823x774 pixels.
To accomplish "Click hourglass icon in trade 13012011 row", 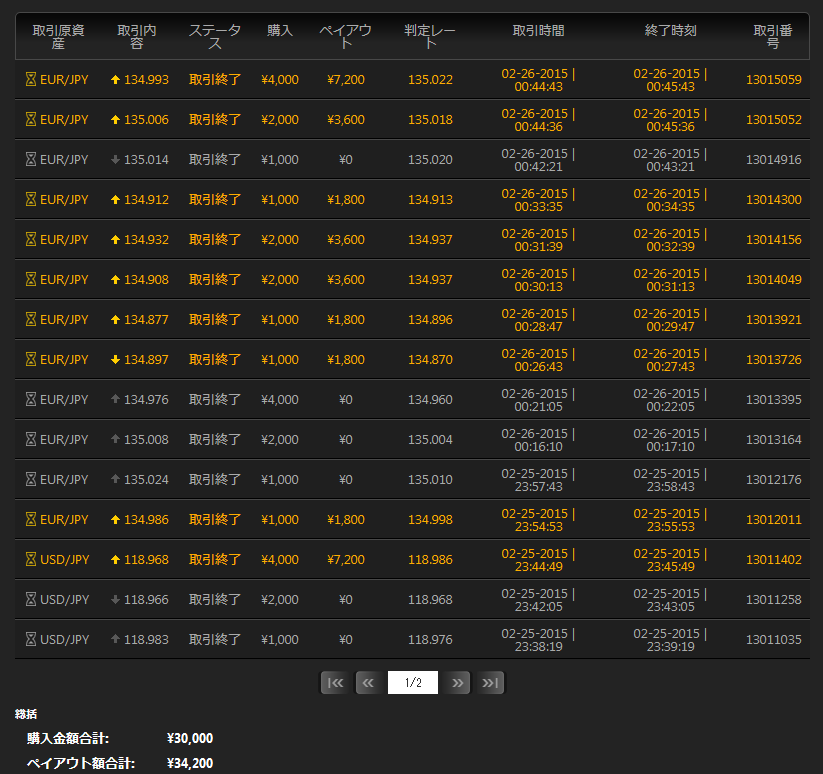I will click(31, 519).
